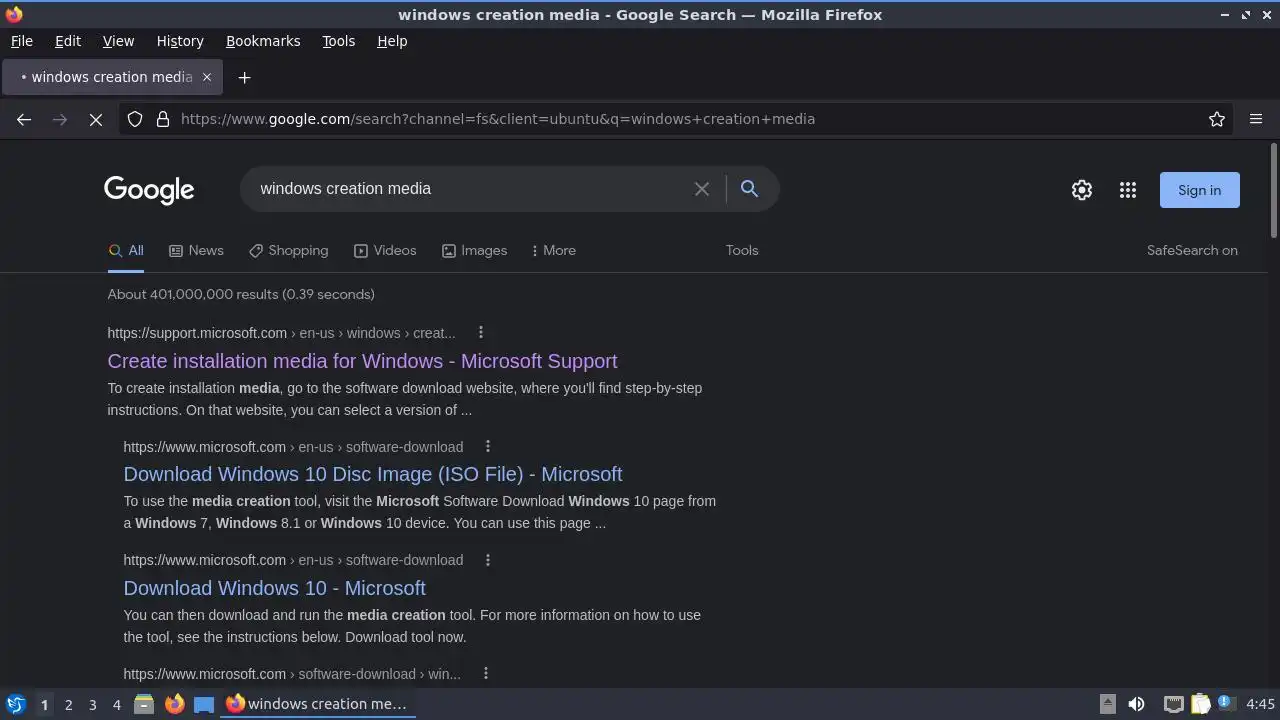Open SafeSearch on settings
The image size is (1280, 720).
point(1192,250)
